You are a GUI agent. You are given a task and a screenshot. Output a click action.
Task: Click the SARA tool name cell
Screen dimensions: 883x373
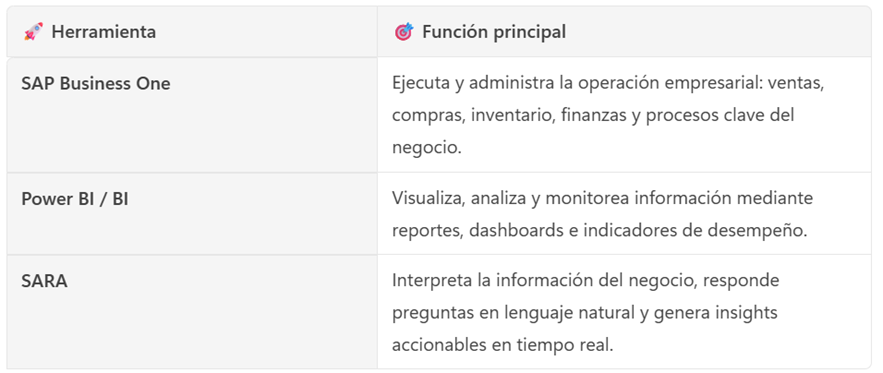click(192, 312)
